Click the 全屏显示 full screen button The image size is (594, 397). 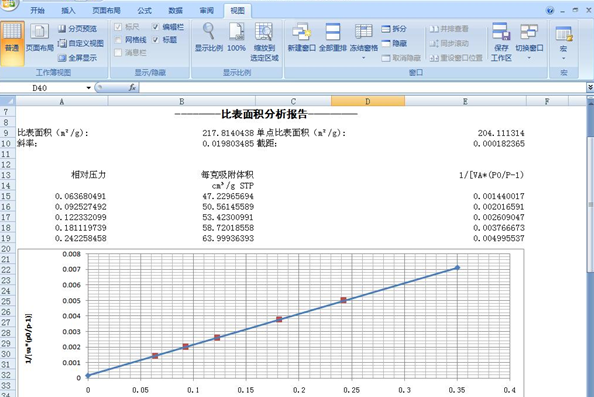pos(78,58)
